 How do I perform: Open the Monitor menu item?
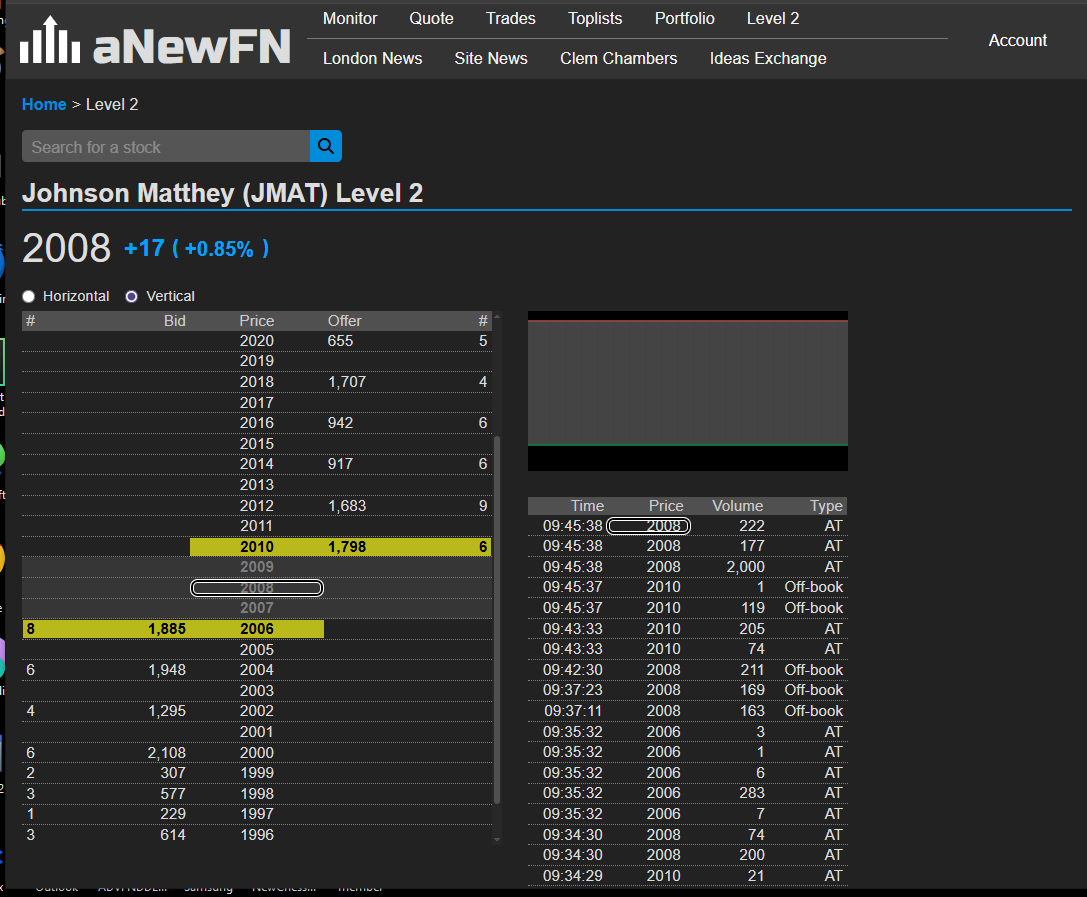pyautogui.click(x=350, y=19)
